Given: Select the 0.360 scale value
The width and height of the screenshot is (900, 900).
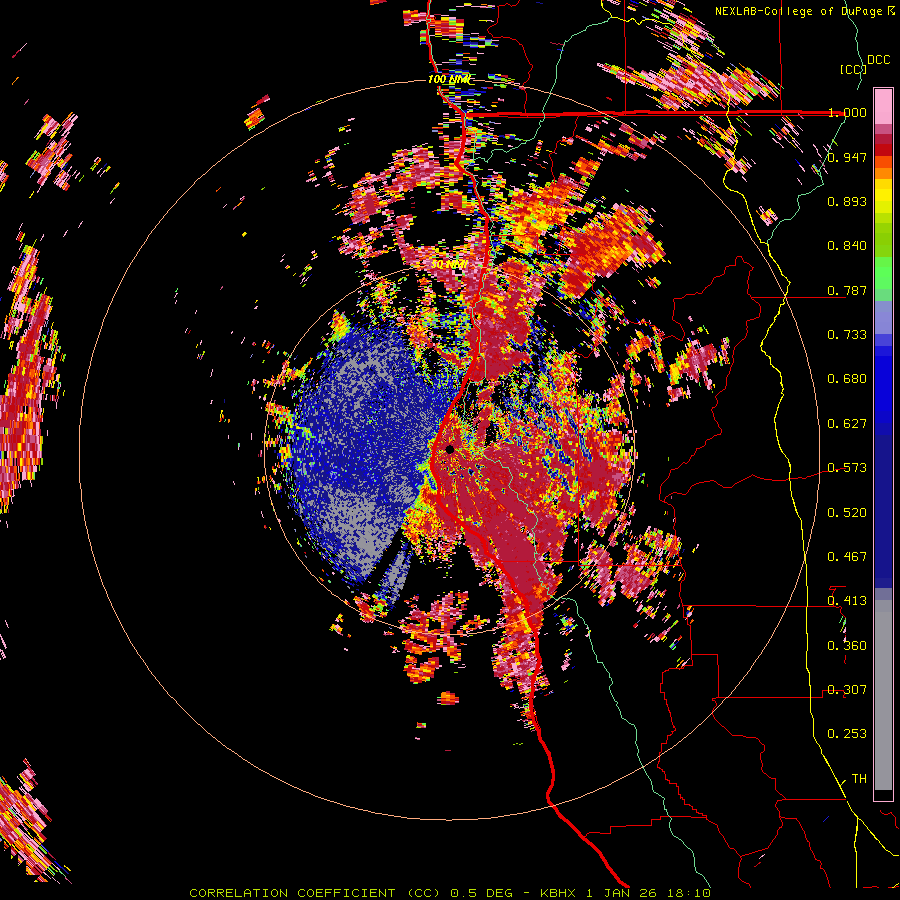Looking at the screenshot, I should [847, 645].
